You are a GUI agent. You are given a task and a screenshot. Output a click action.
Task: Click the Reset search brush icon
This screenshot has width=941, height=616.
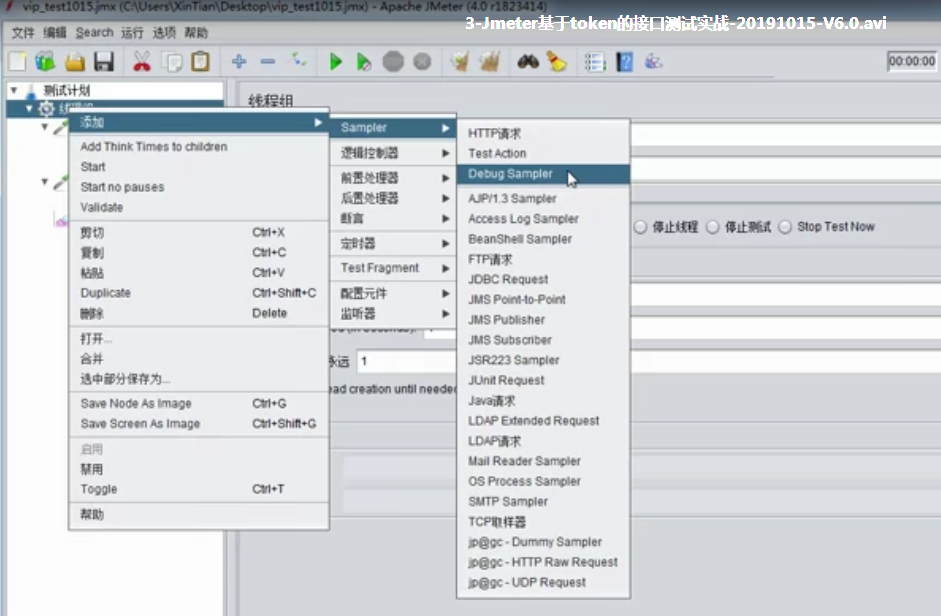tap(557, 61)
